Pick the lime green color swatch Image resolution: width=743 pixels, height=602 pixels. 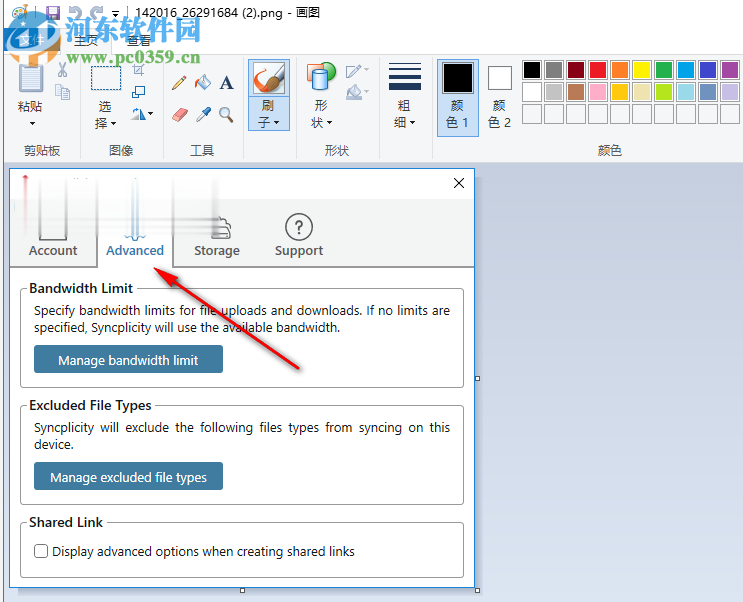[x=664, y=92]
